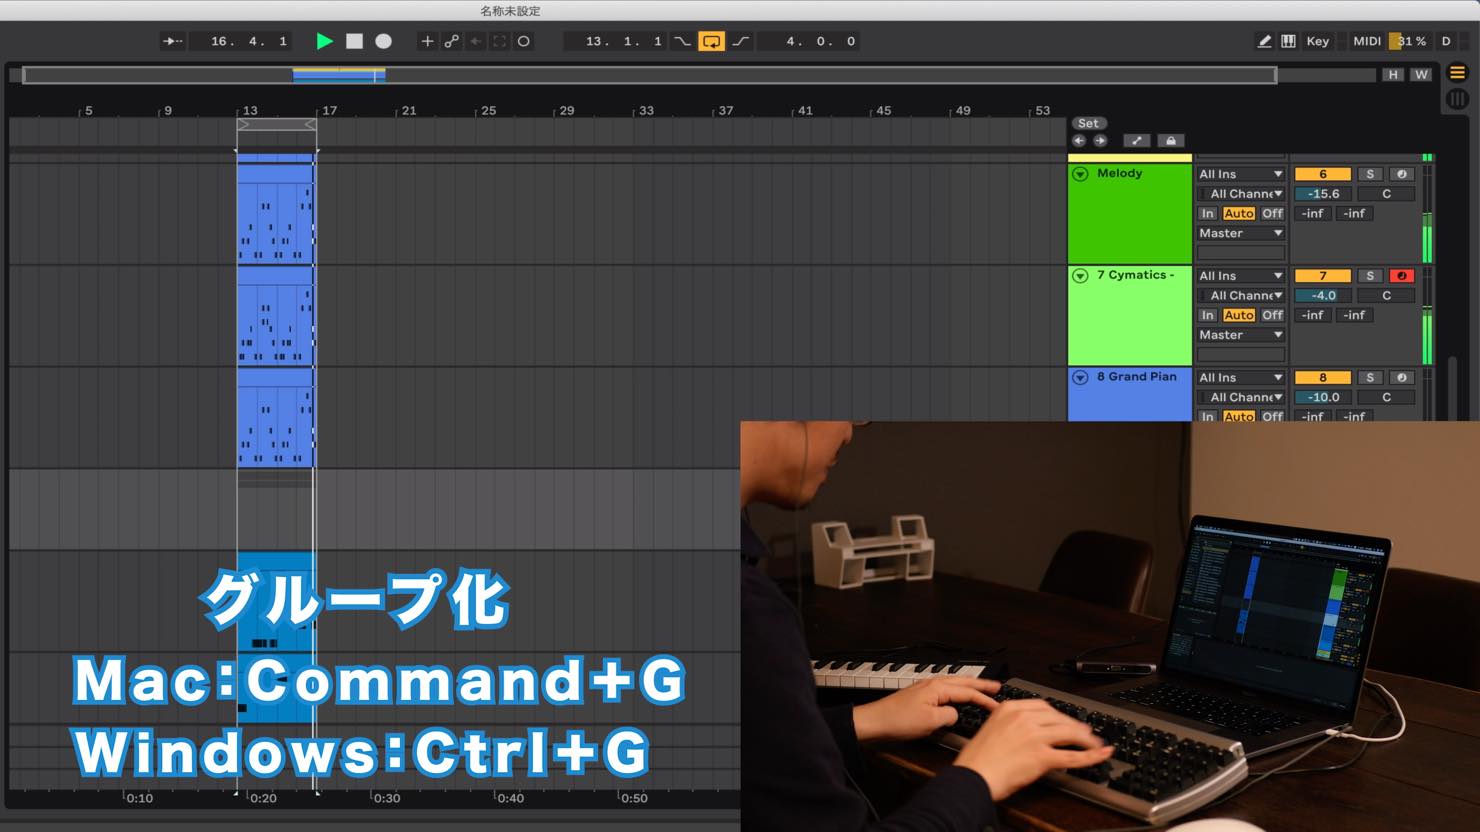Click Melody track volume field -15.6
The width and height of the screenshot is (1480, 832).
(x=1322, y=194)
